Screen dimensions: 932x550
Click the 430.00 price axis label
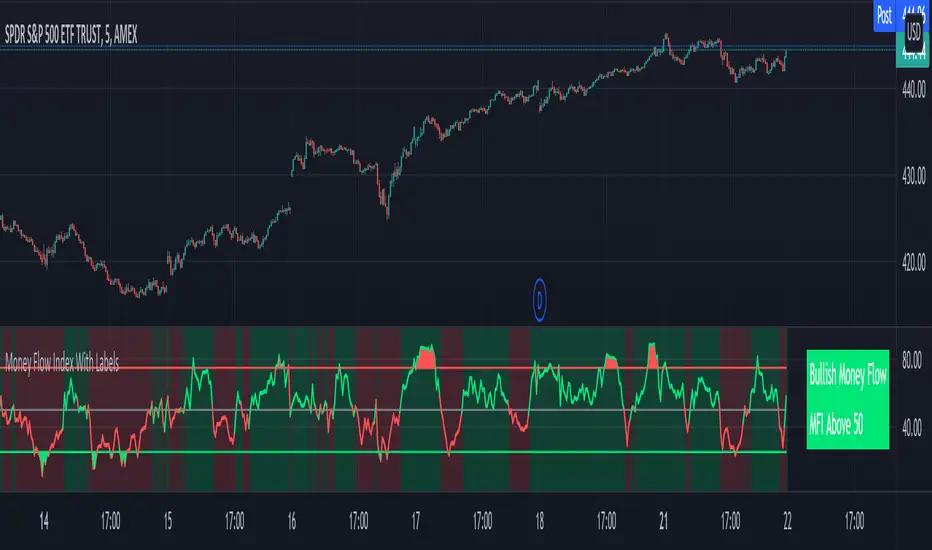pyautogui.click(x=914, y=175)
